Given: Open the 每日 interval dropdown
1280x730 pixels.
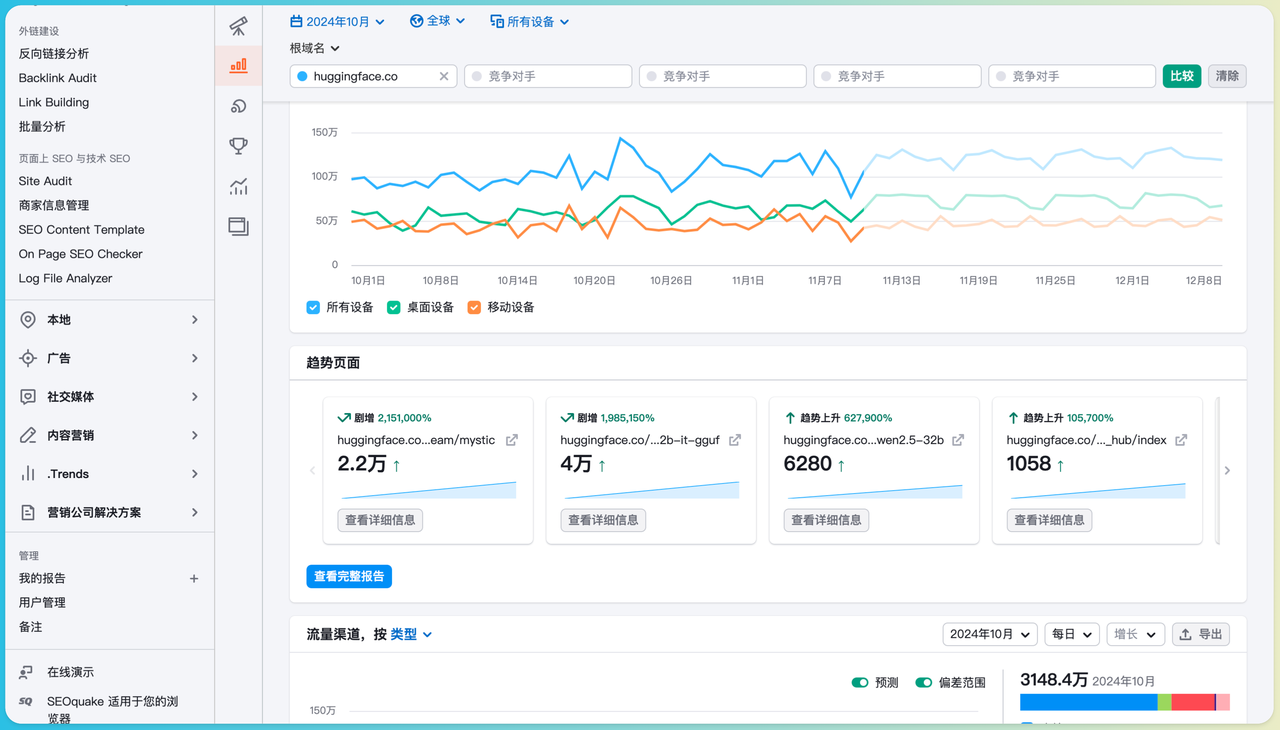Looking at the screenshot, I should (x=1072, y=634).
